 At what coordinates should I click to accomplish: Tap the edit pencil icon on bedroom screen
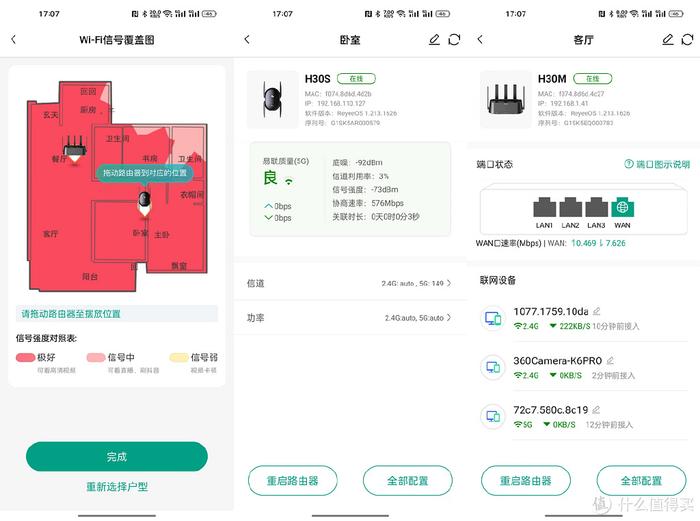[434, 39]
